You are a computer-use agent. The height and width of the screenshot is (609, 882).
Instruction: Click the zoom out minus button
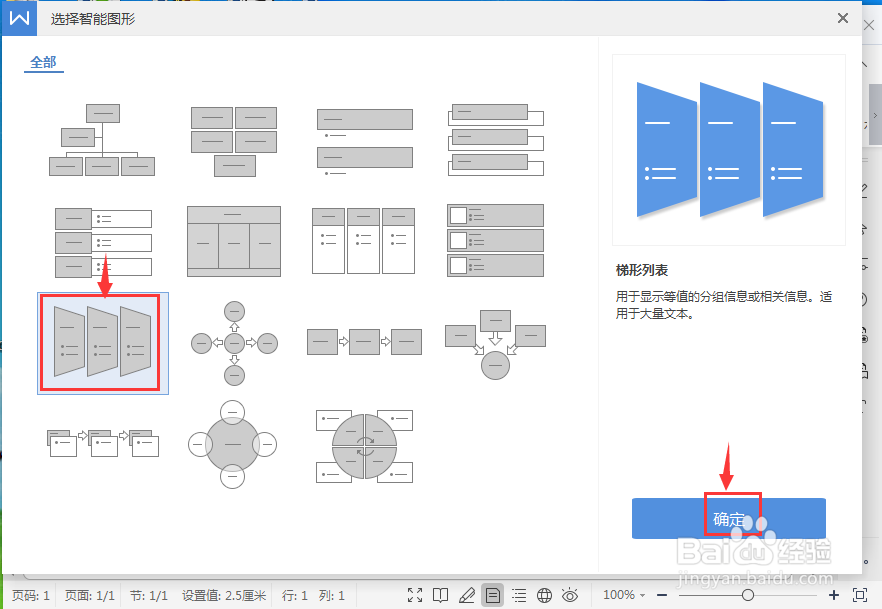tap(662, 595)
